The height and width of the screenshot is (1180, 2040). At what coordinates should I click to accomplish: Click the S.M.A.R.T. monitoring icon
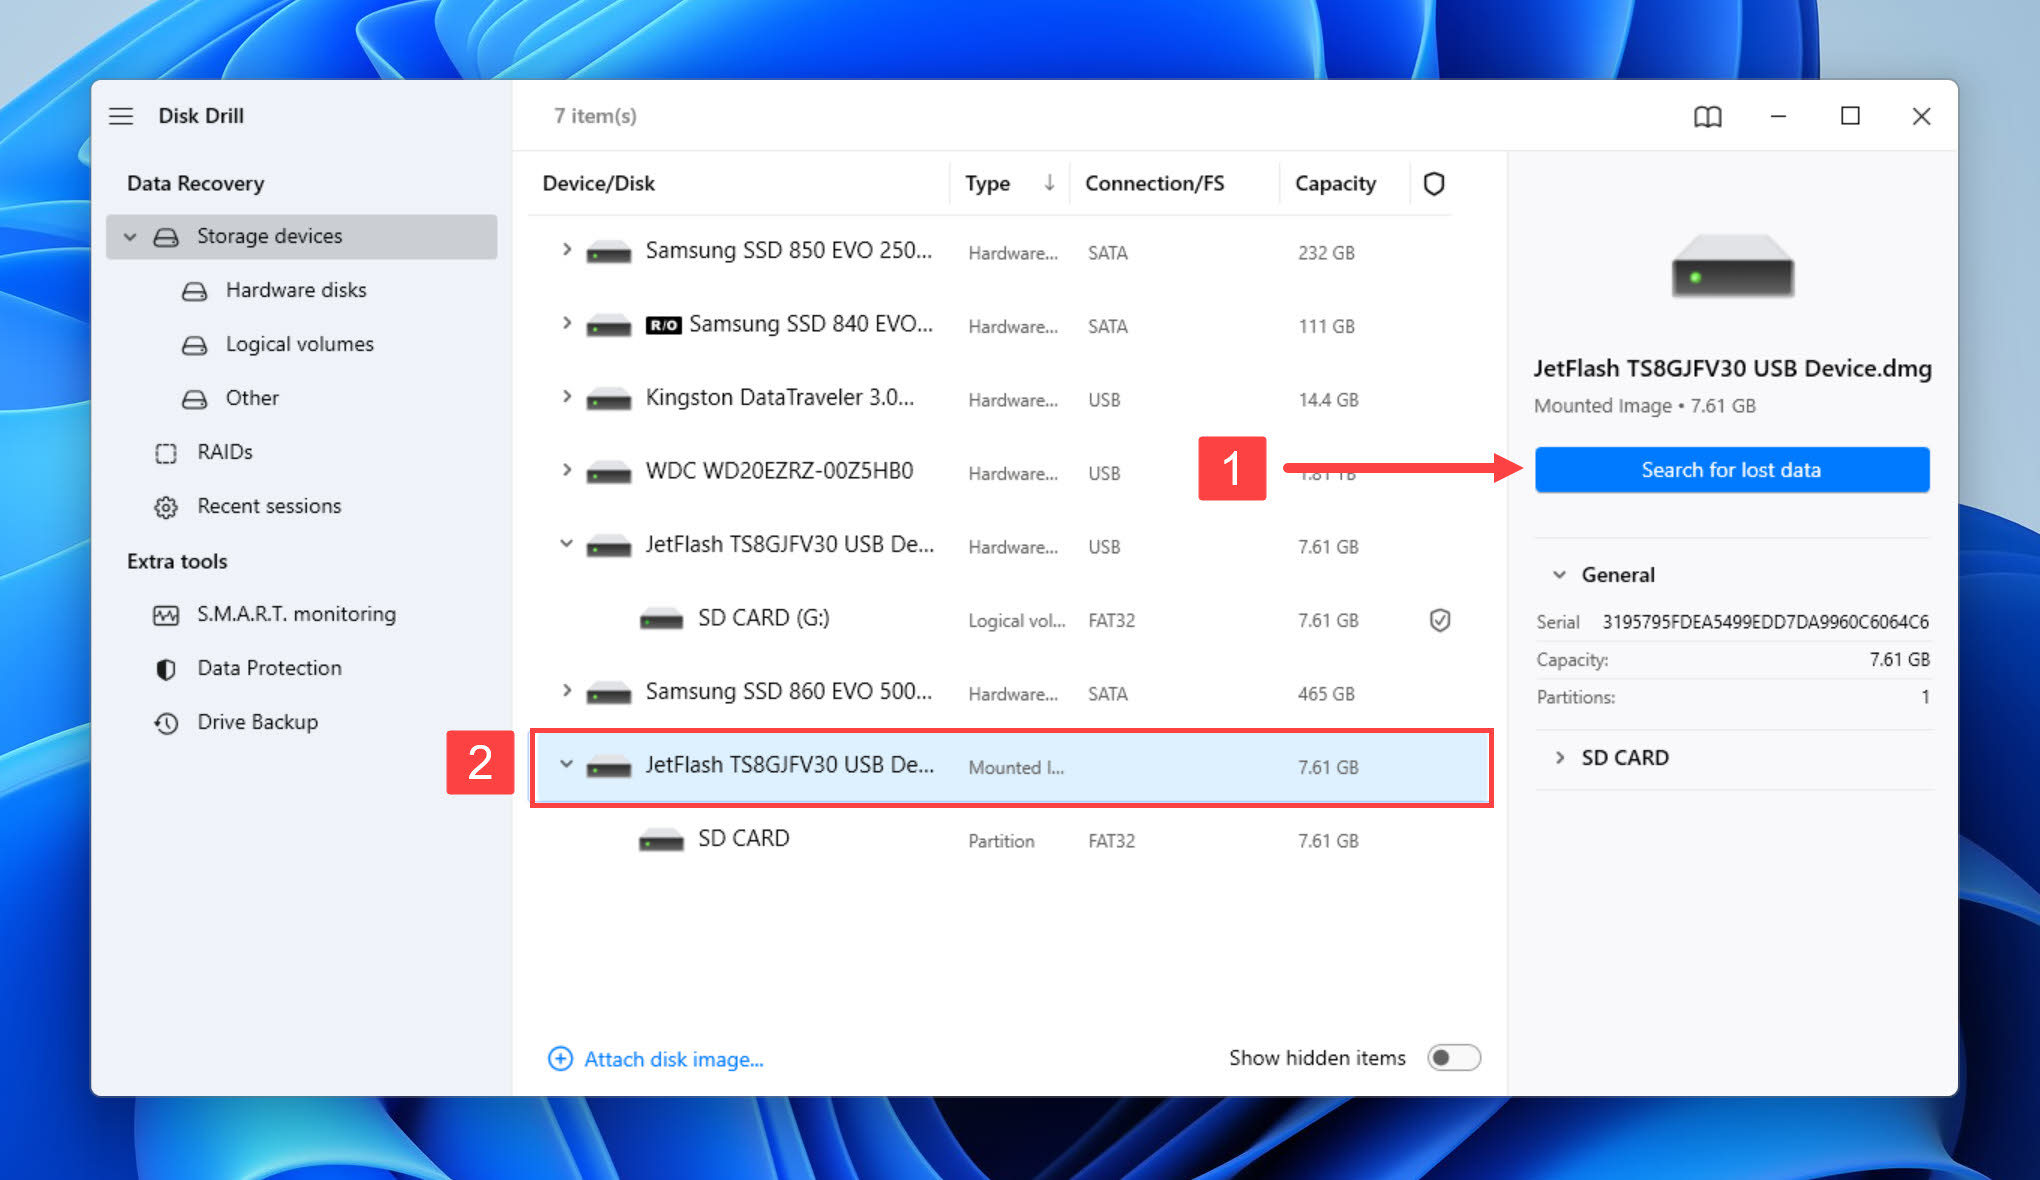coord(166,615)
